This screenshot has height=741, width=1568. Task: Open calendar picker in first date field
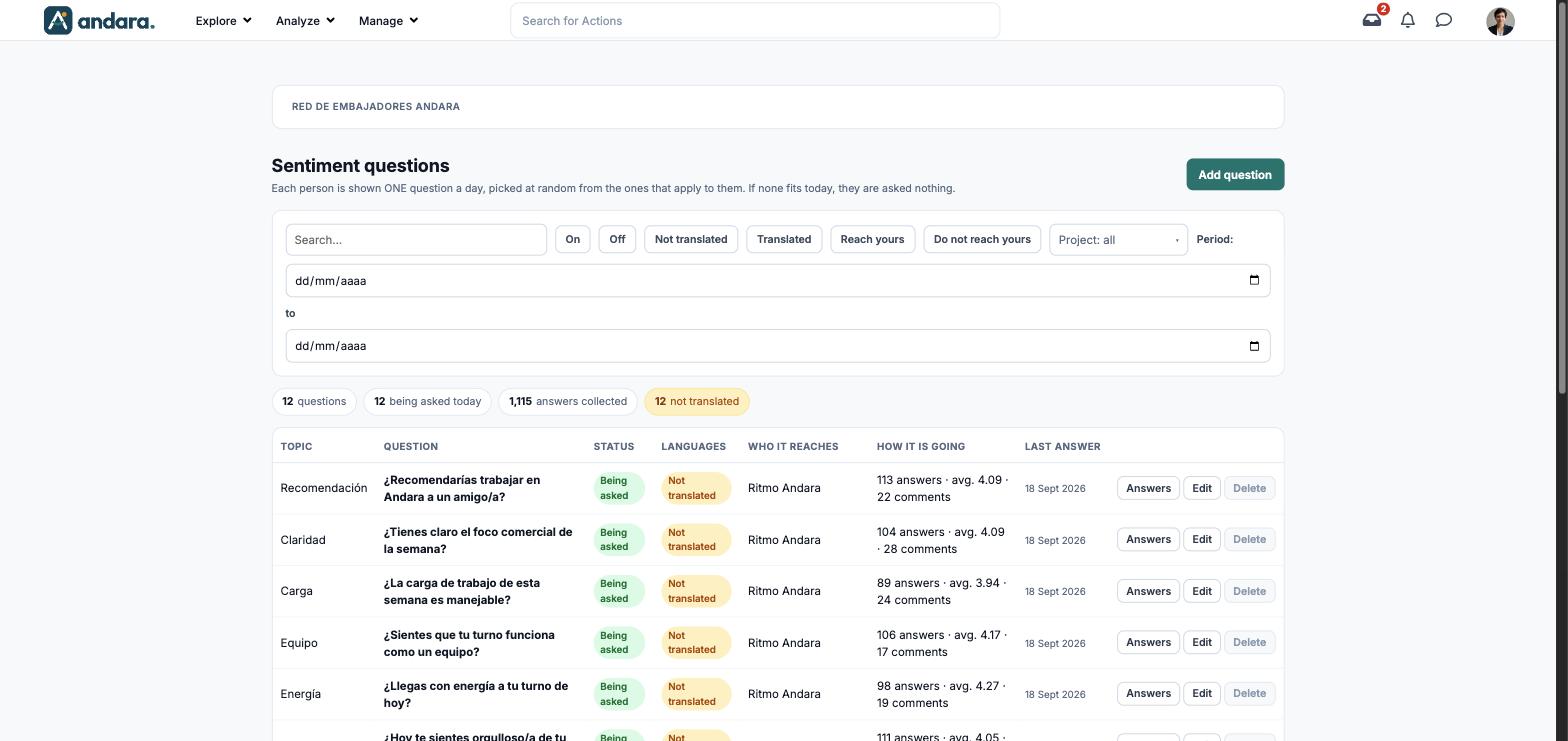[1254, 281]
